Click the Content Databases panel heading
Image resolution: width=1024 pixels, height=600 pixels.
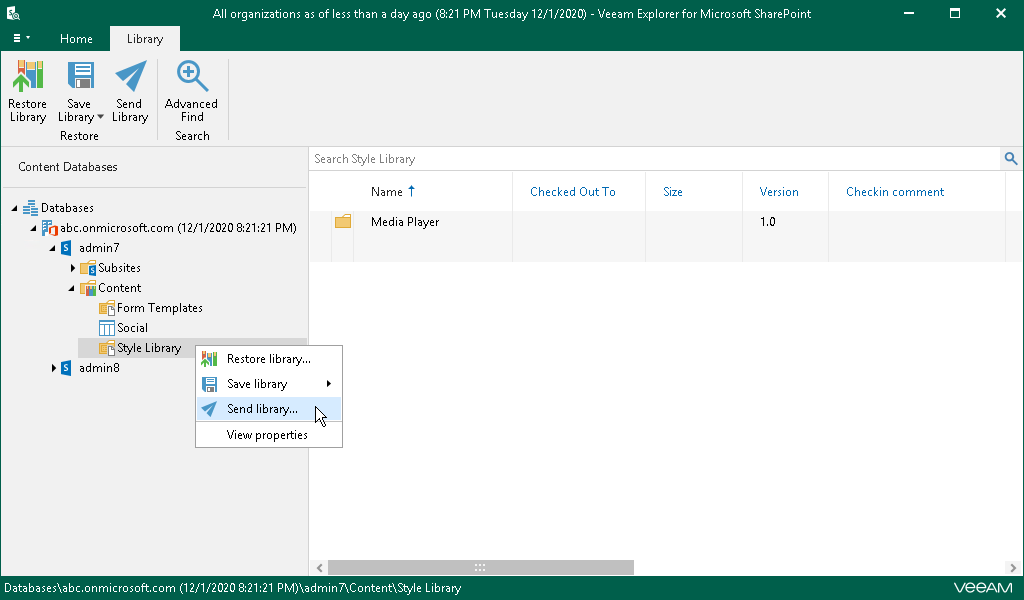[68, 167]
